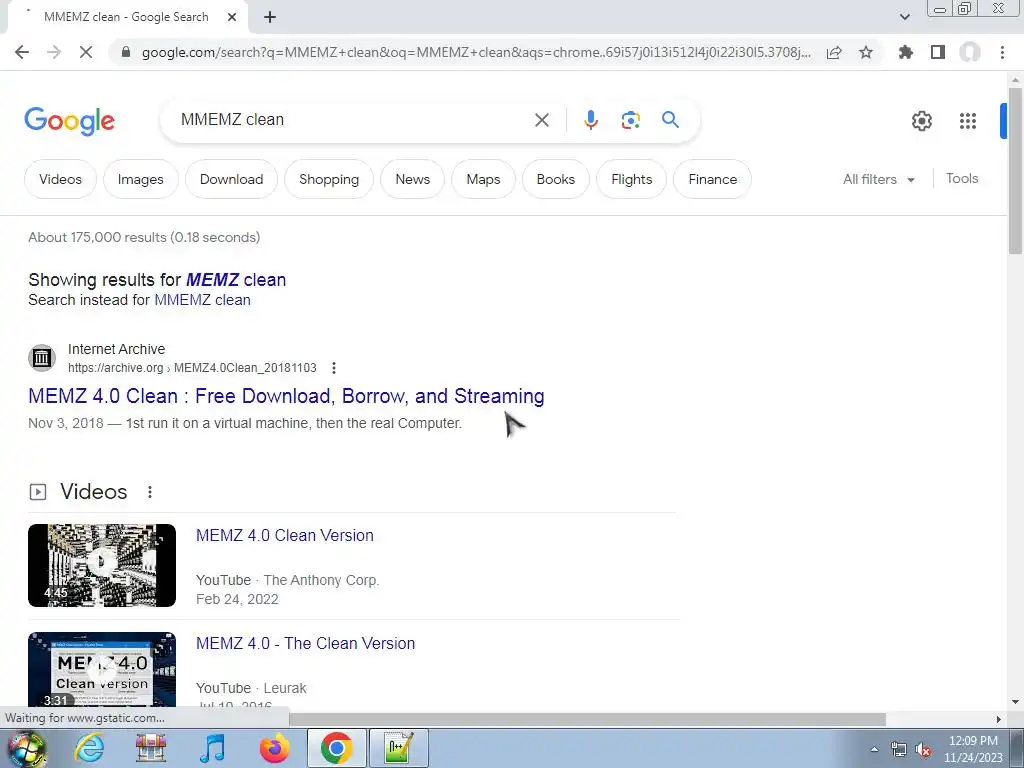View the site lock security info
Image resolution: width=1024 pixels, height=768 pixels.
(x=126, y=52)
